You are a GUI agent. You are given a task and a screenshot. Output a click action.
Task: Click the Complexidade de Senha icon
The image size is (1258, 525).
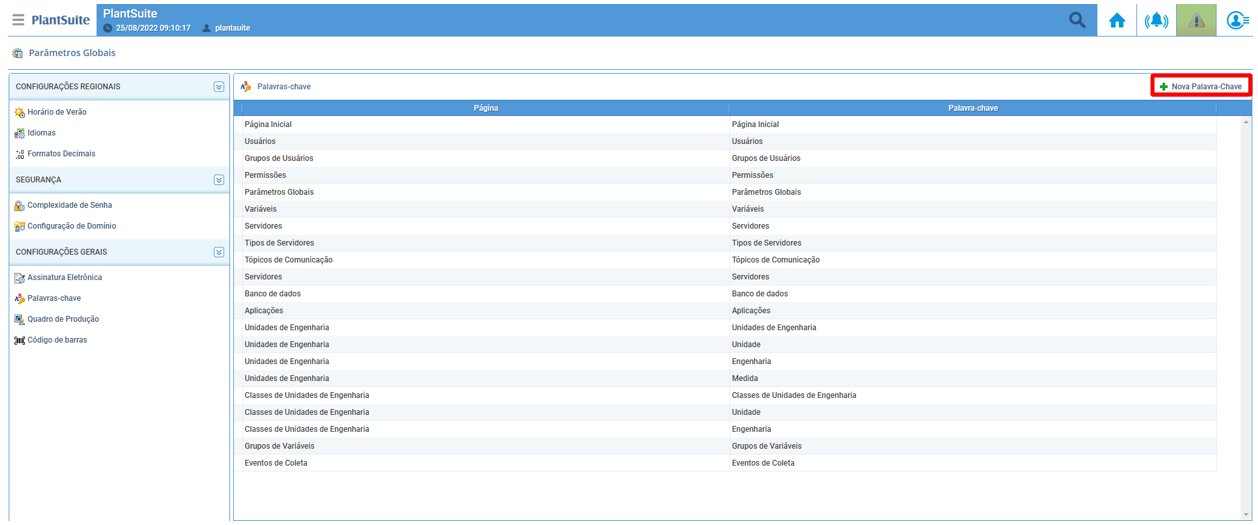tap(20, 205)
